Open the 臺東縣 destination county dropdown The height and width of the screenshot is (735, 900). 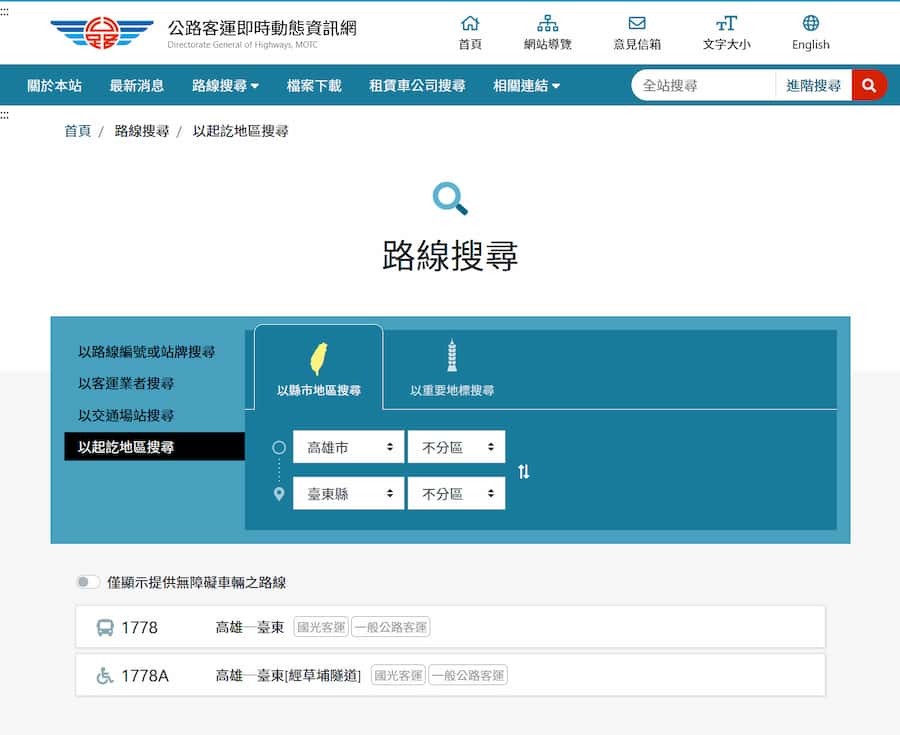(x=348, y=493)
